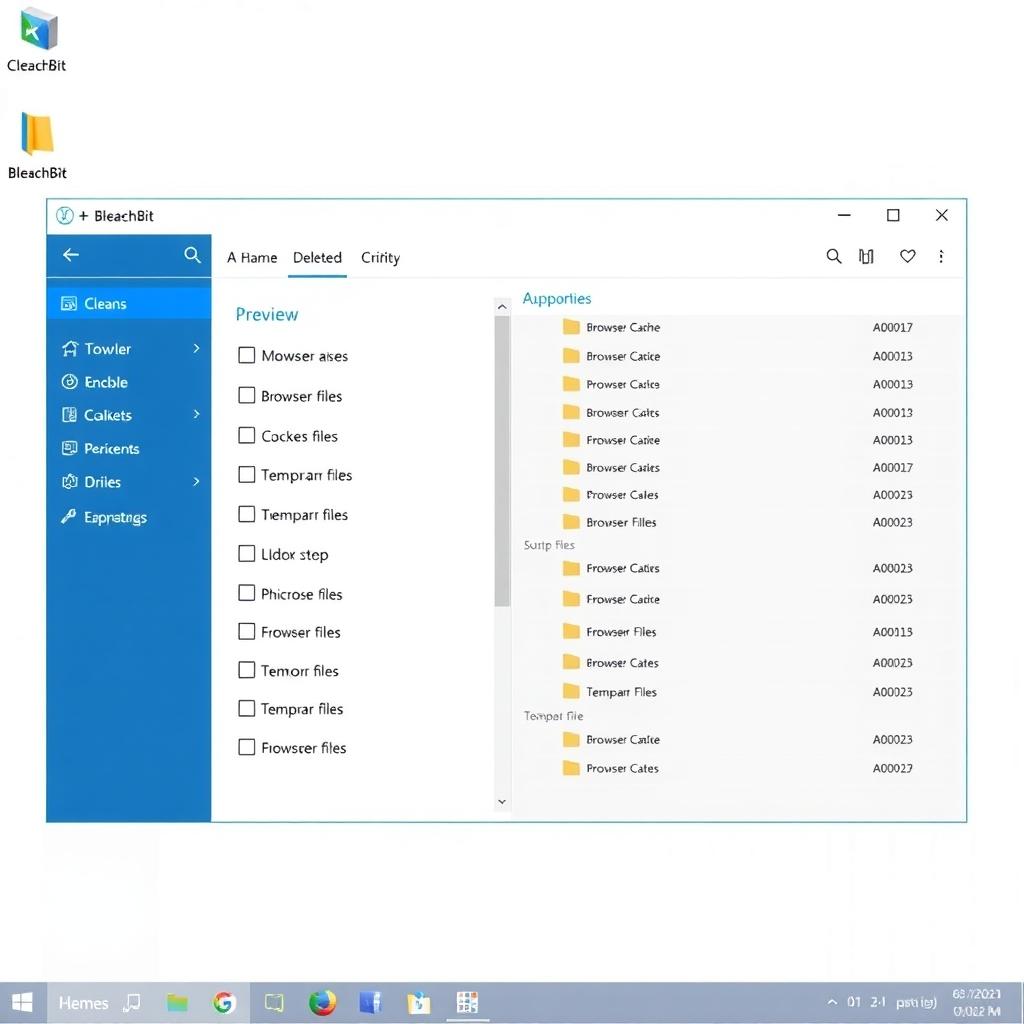The height and width of the screenshot is (1024, 1024).
Task: Open Eapnatngs wrench settings entry
Action: click(x=129, y=517)
